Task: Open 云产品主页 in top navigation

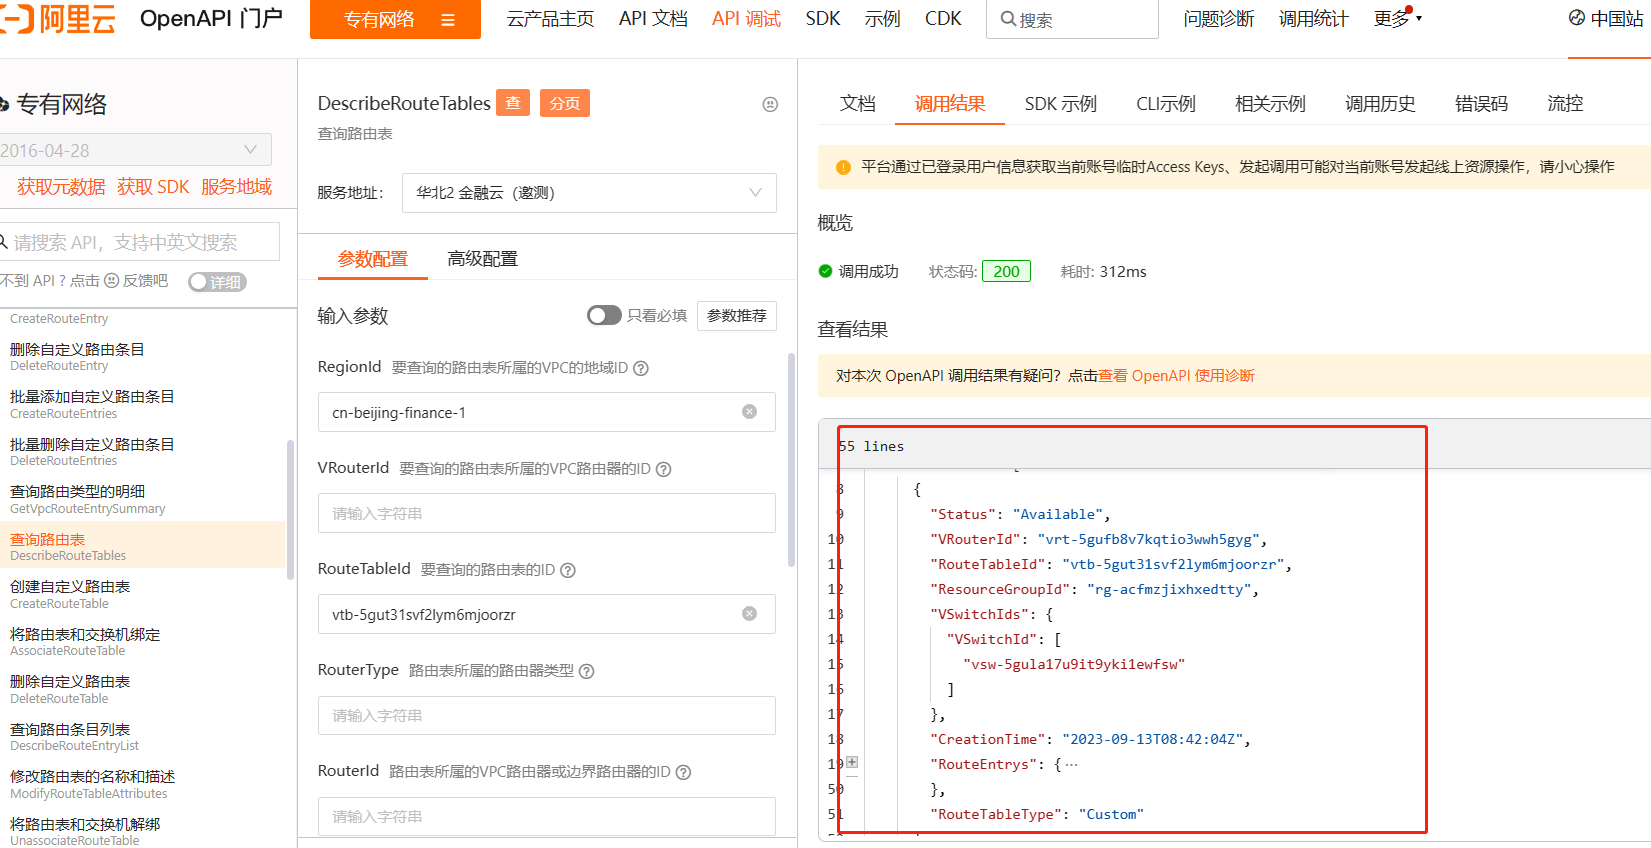Action: [550, 19]
